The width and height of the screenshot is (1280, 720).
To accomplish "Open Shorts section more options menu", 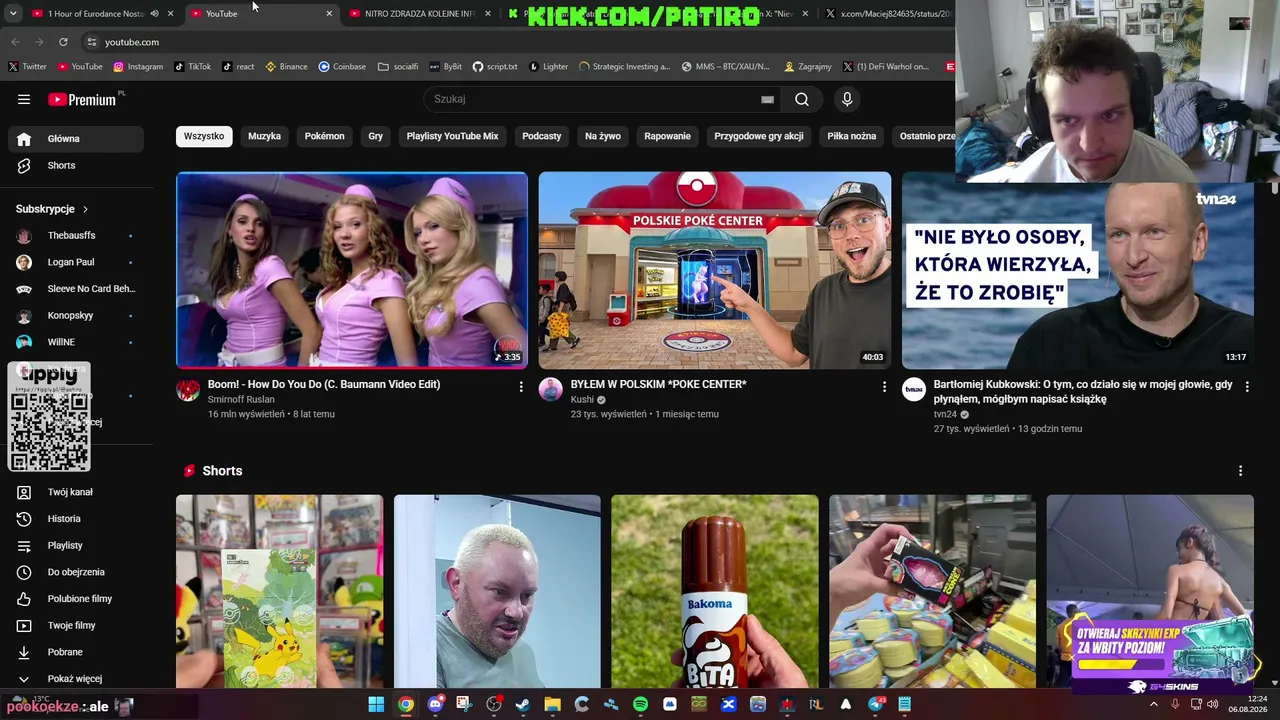I will point(1240,471).
